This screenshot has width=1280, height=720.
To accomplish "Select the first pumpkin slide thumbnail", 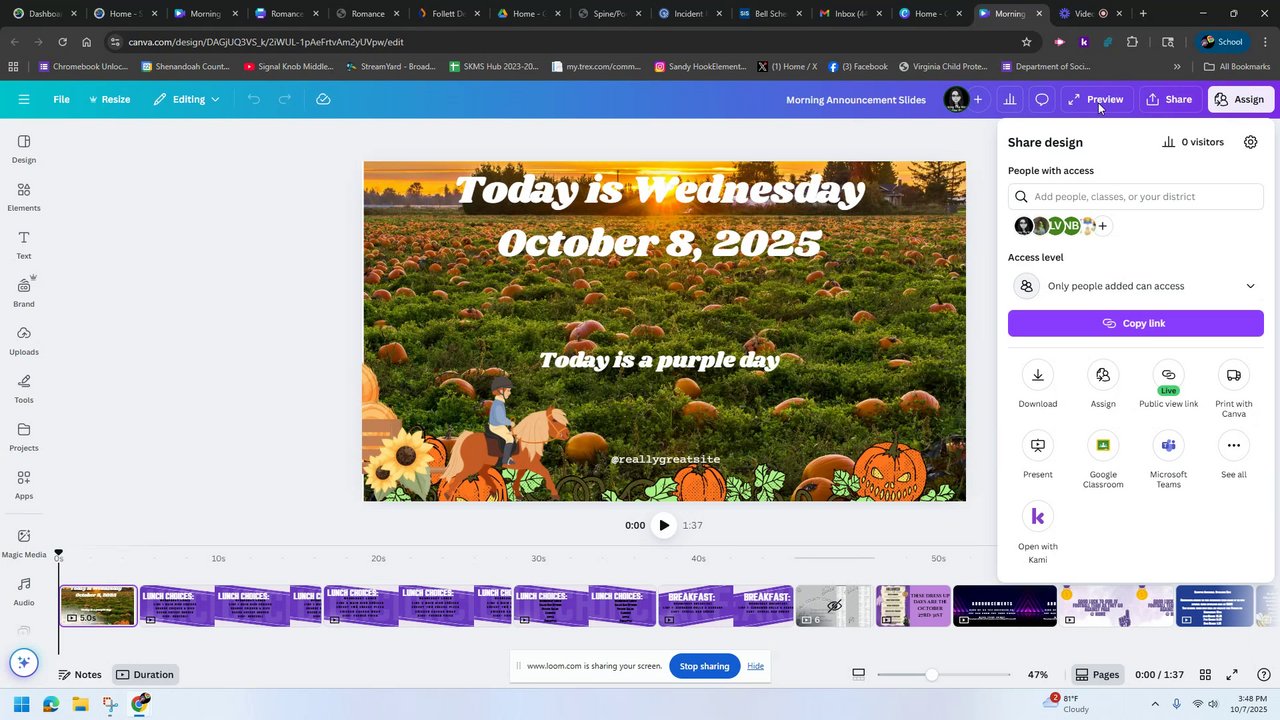I will (98, 606).
